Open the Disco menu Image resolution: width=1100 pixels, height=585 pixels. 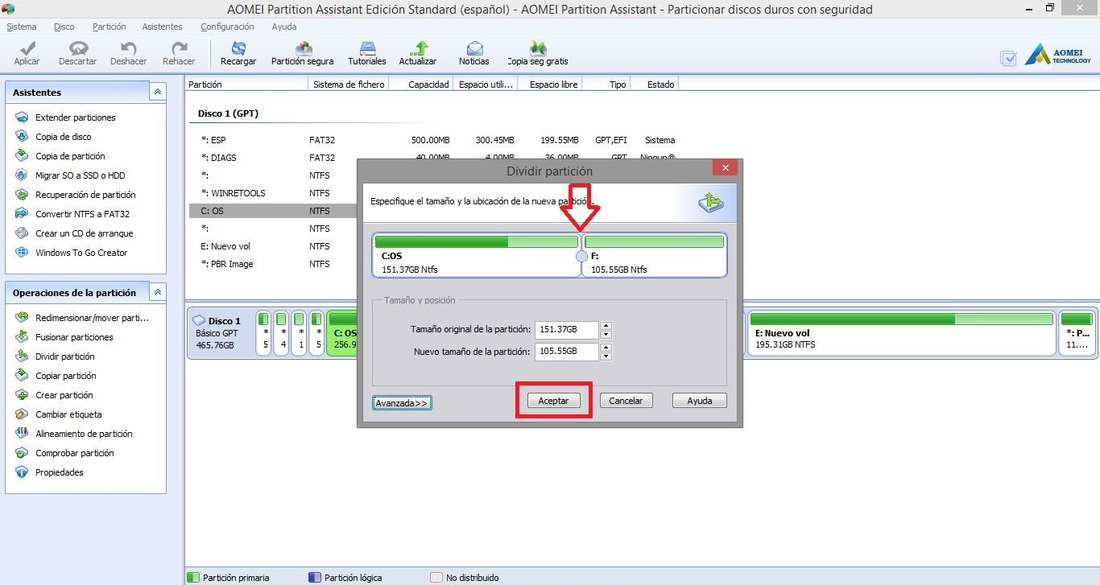click(64, 27)
